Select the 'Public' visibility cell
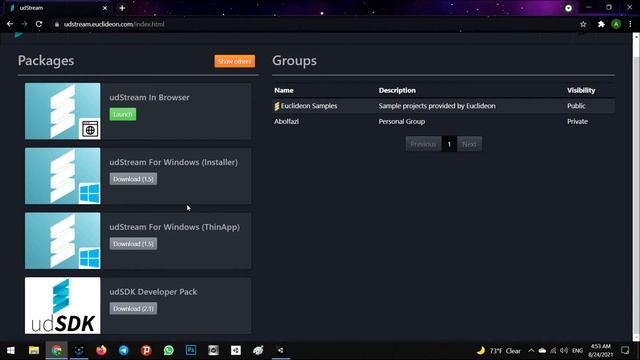The image size is (640, 360). pyautogui.click(x=576, y=106)
